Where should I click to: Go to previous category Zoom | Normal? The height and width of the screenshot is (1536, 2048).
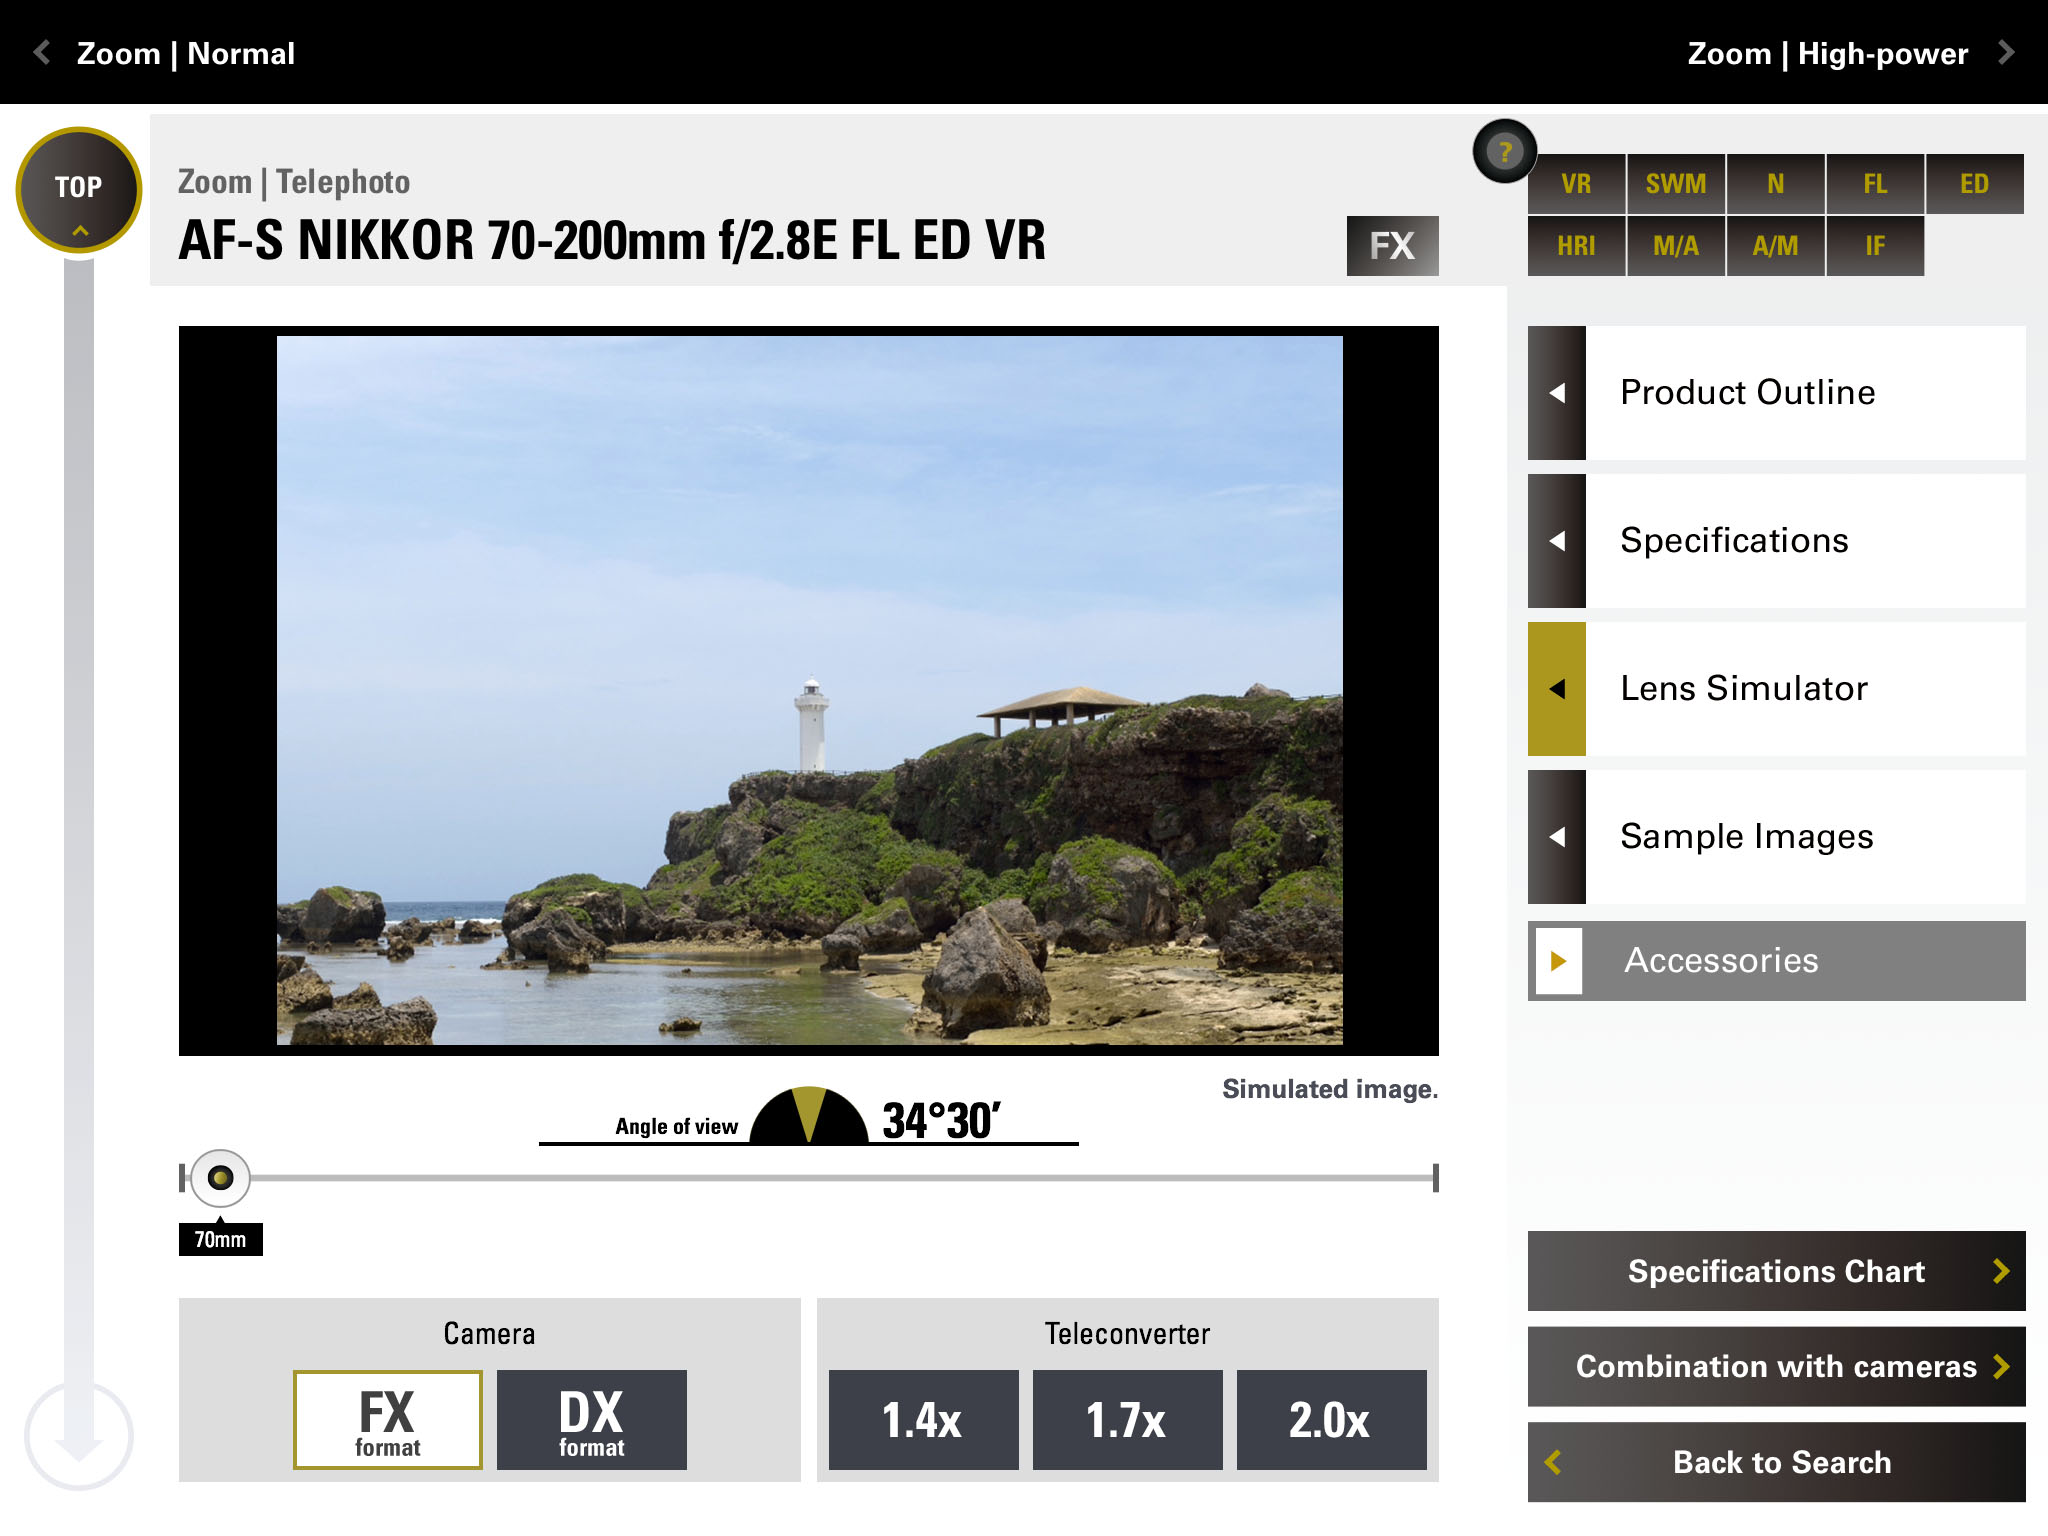[x=186, y=53]
